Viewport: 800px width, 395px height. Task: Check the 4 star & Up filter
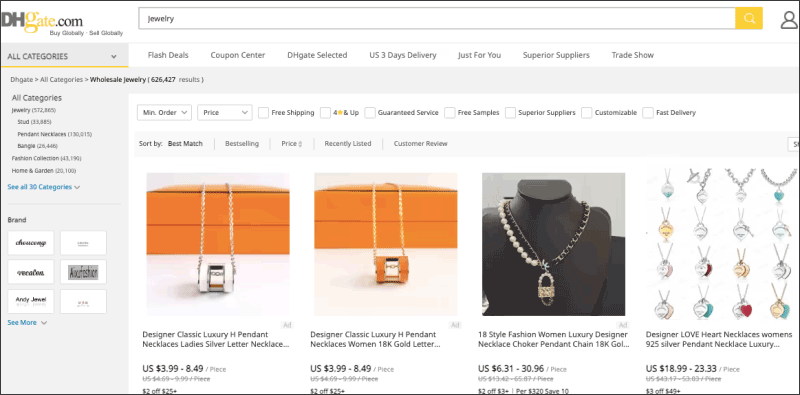tap(326, 113)
